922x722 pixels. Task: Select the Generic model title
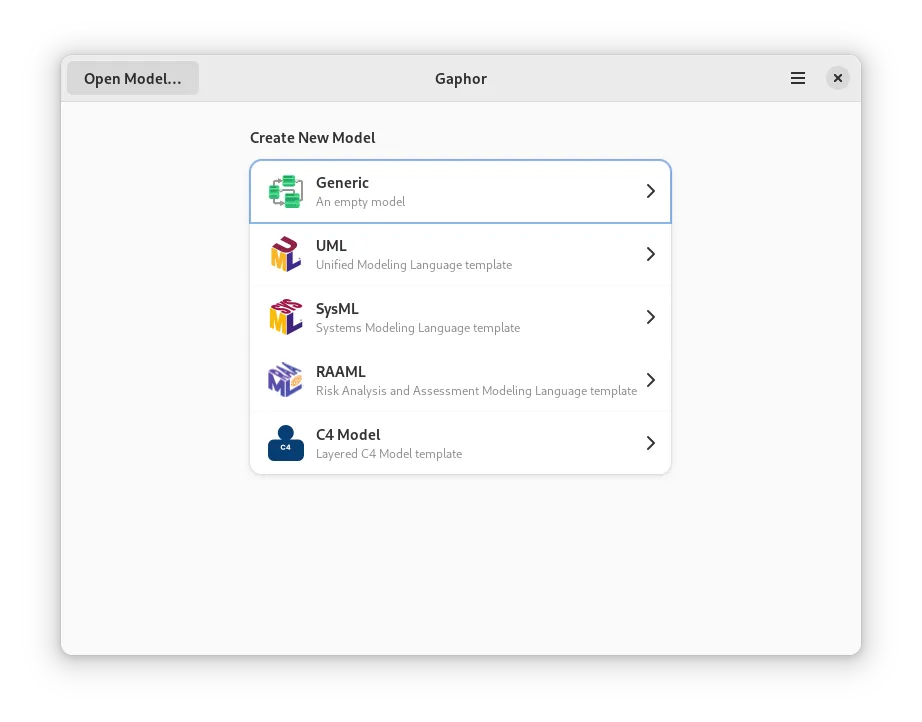pyautogui.click(x=342, y=183)
